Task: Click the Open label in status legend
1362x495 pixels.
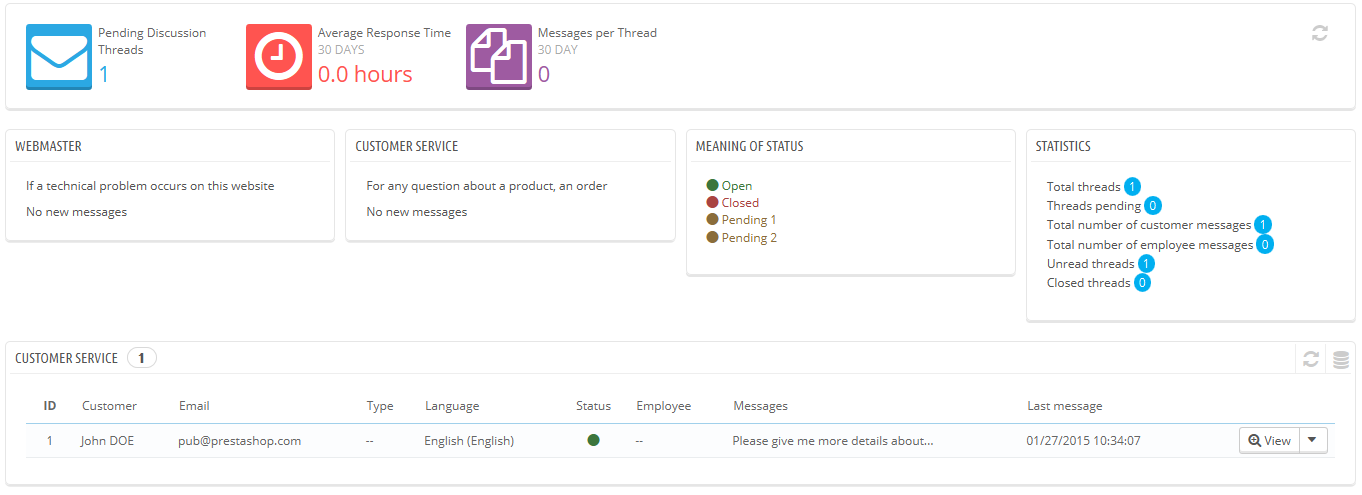Action: coord(737,185)
